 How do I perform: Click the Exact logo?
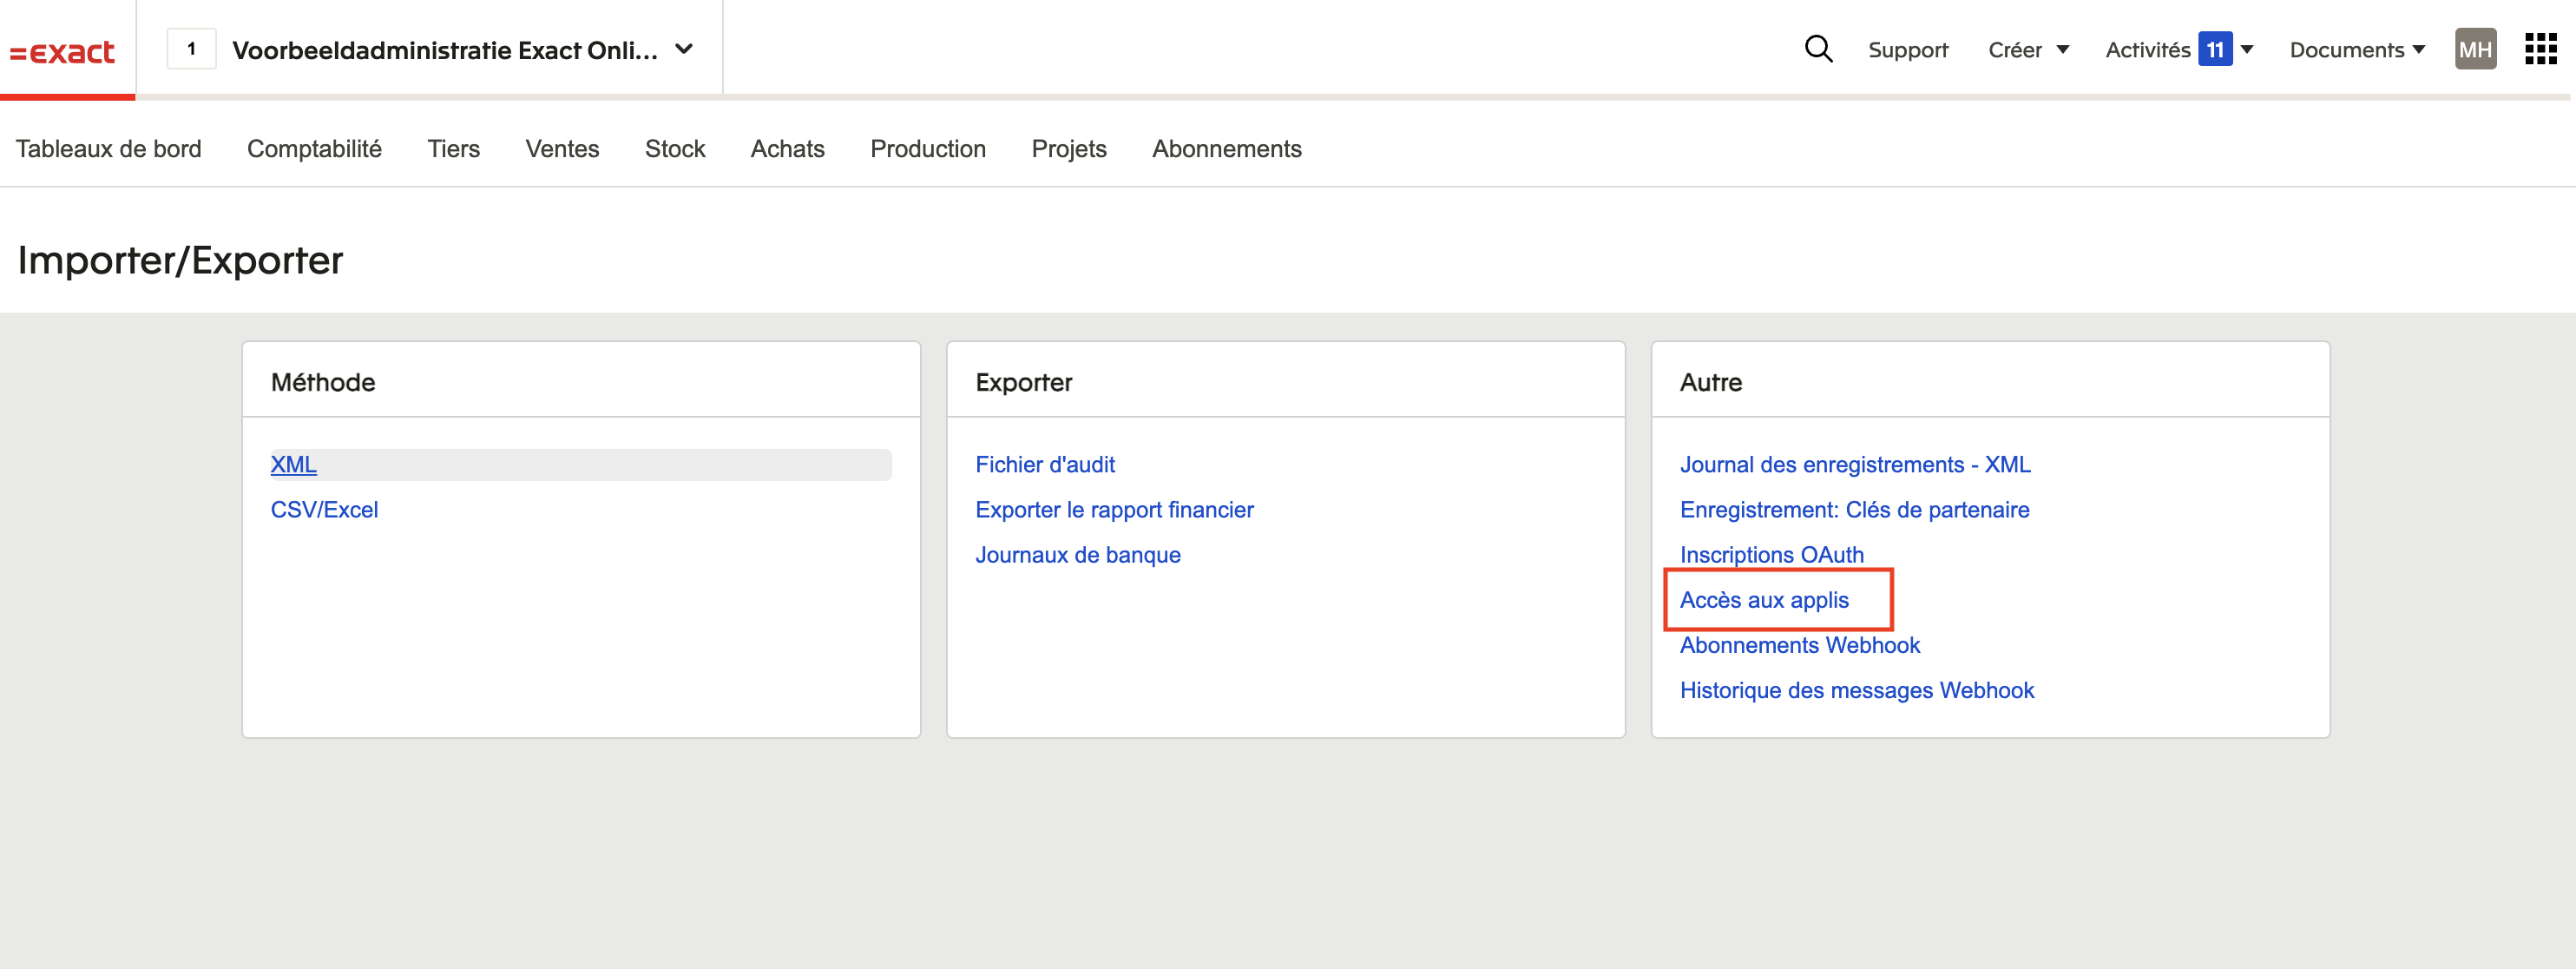[x=62, y=51]
